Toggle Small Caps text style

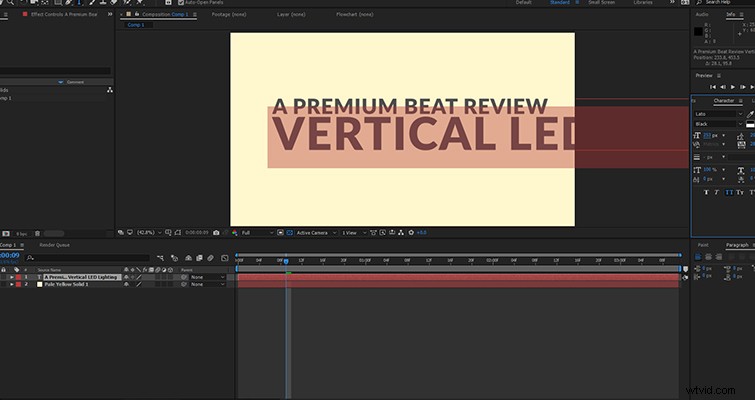[740, 193]
